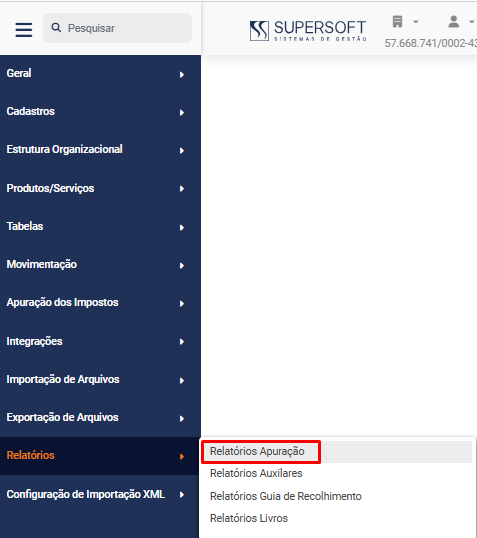Expand the Cadastros submenu arrow
Screen dimensions: 477x538
[x=182, y=113]
